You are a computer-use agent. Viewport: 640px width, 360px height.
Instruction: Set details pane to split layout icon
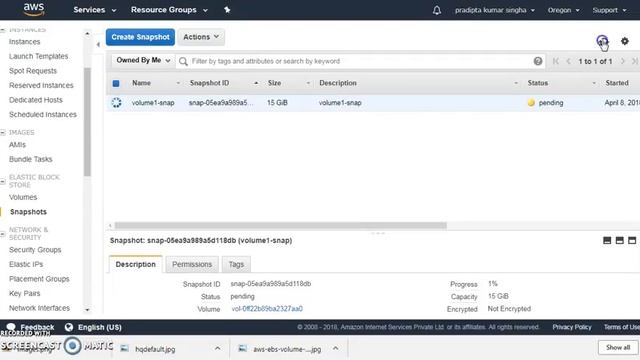620,240
